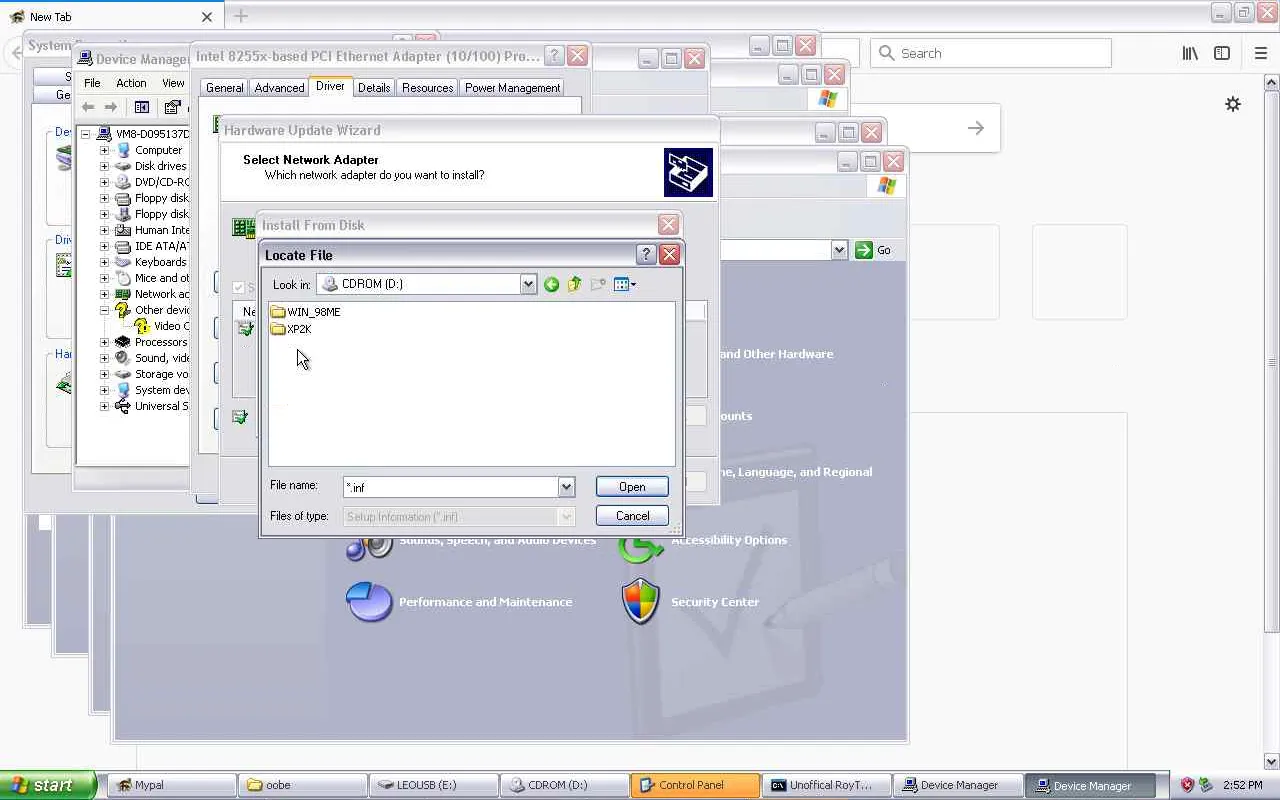
Task: Open the View Menu icon in Locate File
Action: point(625,285)
